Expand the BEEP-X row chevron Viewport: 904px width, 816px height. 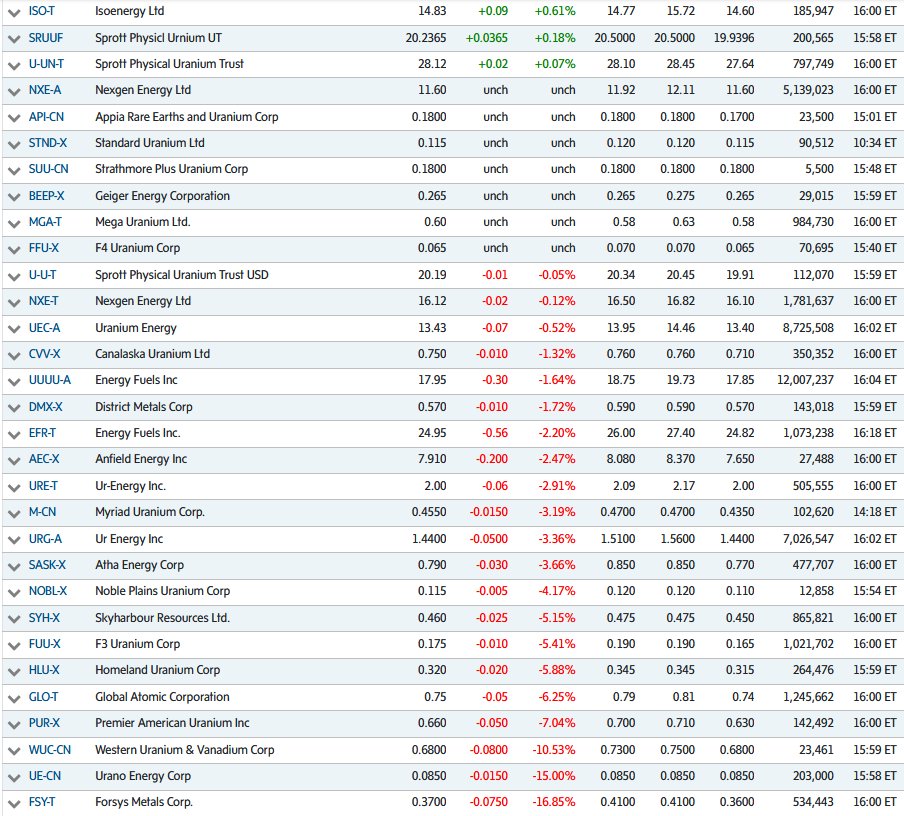click(14, 197)
